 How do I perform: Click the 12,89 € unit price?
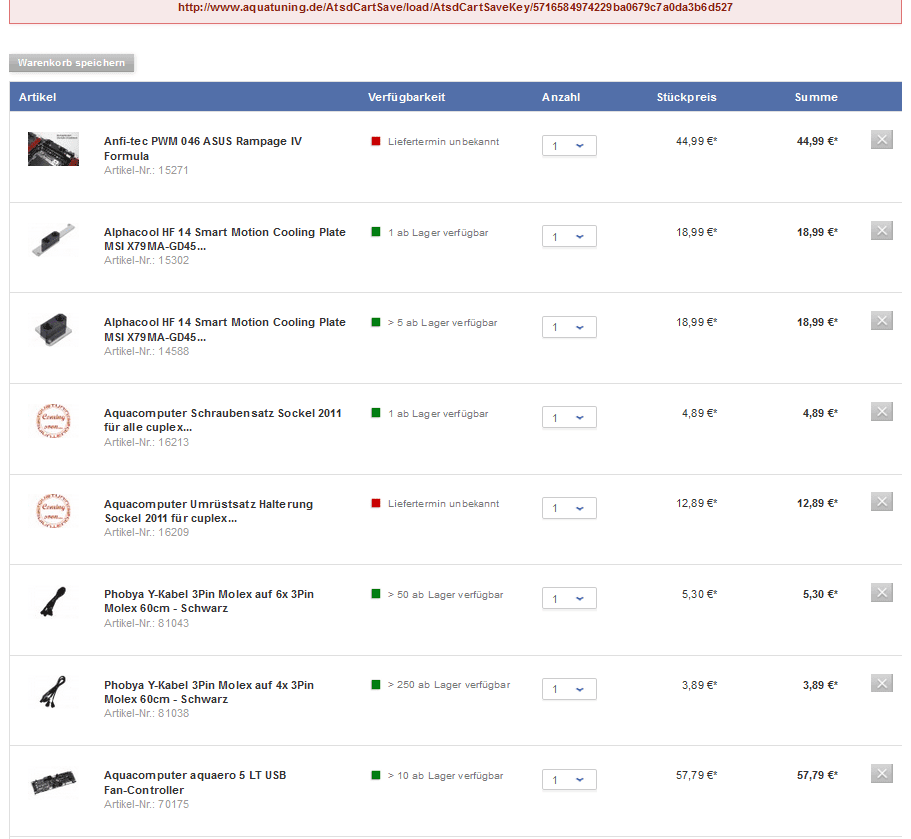[697, 503]
